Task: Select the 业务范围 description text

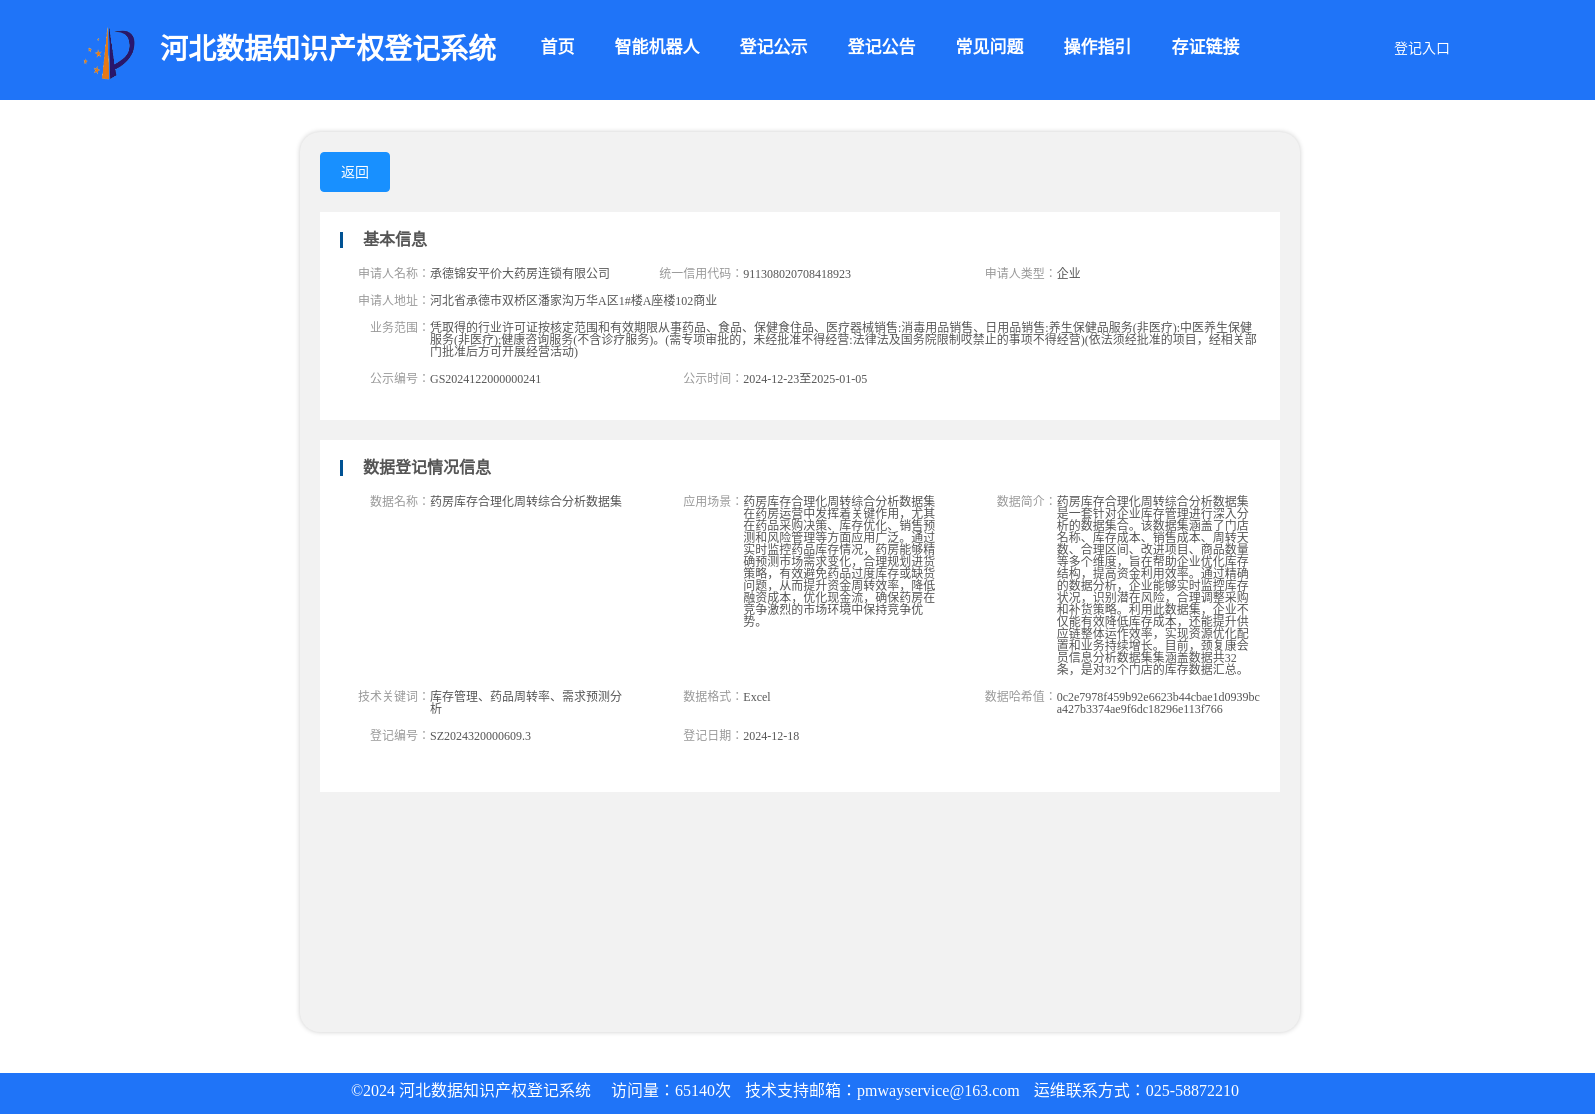Action: point(843,339)
